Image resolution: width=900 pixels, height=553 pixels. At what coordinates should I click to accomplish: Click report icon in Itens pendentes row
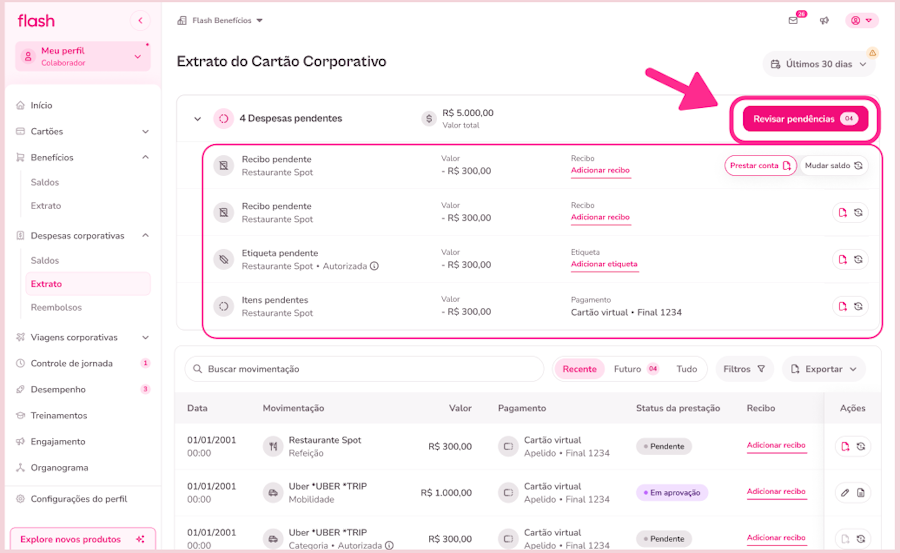click(x=842, y=307)
